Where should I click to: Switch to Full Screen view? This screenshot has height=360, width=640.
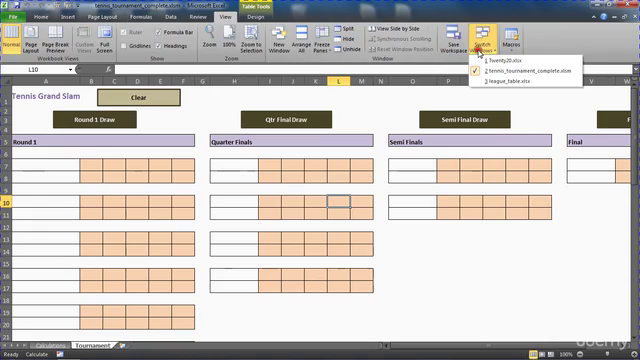tap(104, 39)
